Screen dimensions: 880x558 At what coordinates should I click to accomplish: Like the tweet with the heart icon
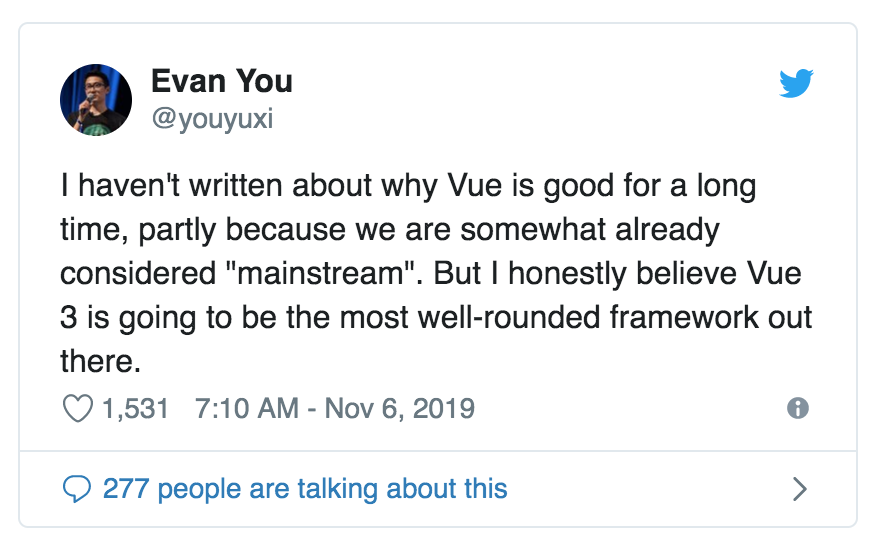[77, 409]
